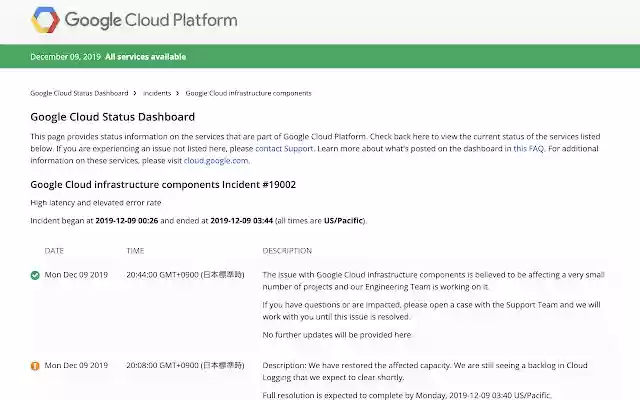Click the DATE column header
640x400 pixels.
(x=54, y=251)
